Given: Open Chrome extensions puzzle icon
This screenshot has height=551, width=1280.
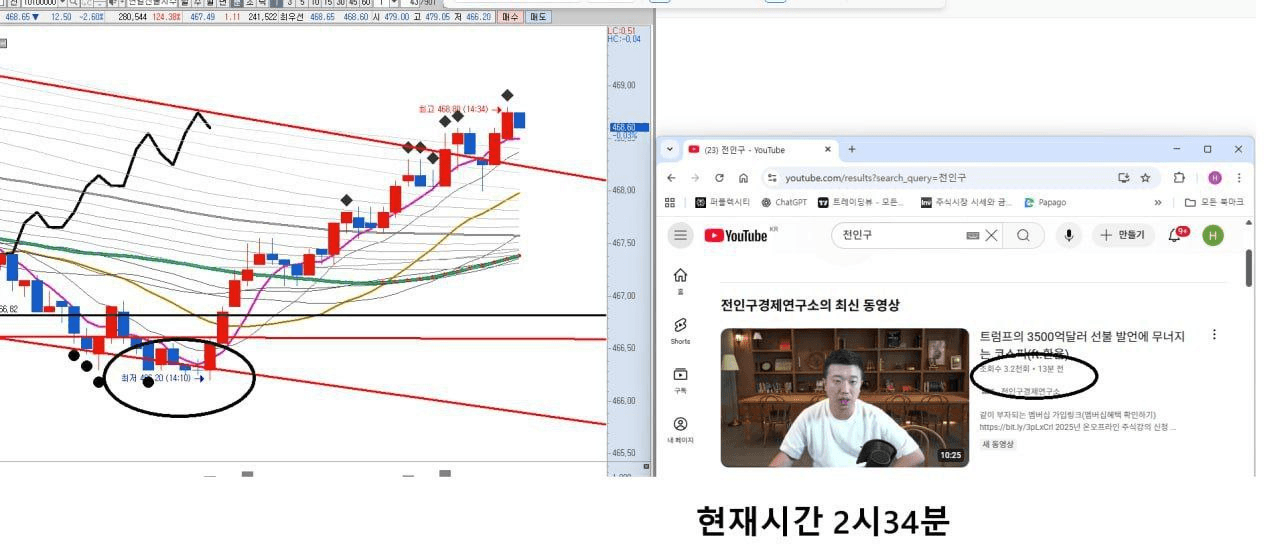Looking at the screenshot, I should [x=1180, y=178].
